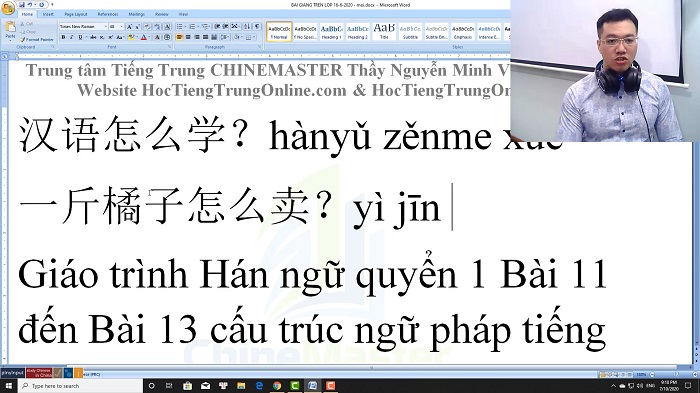Apply the Normal style
The width and height of the screenshot is (700, 393).
pyautogui.click(x=279, y=32)
